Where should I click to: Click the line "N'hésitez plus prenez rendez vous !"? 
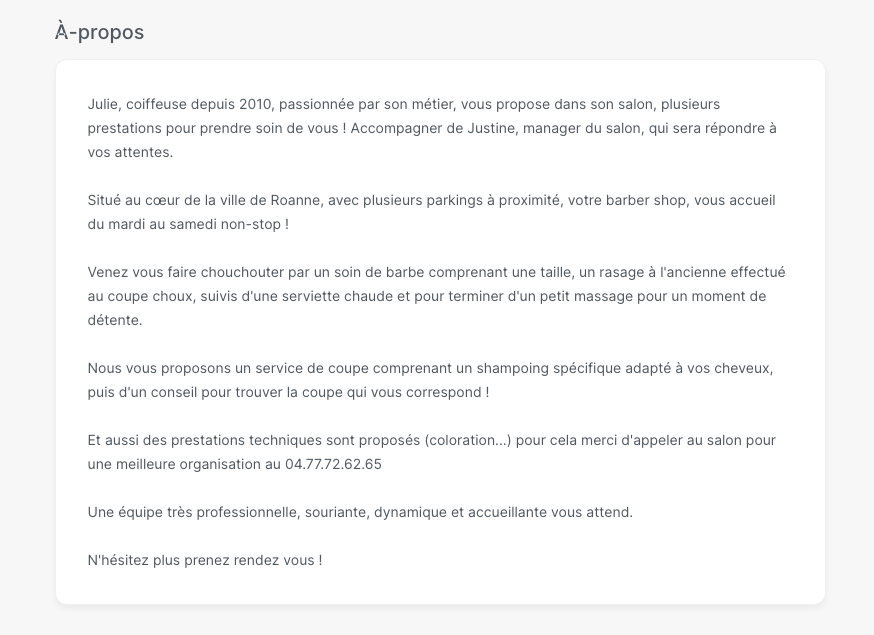204,560
